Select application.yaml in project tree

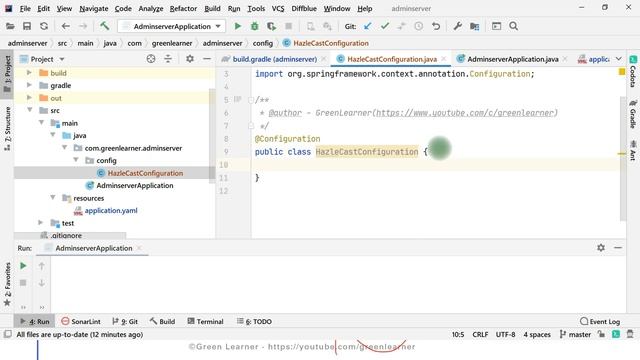point(111,211)
